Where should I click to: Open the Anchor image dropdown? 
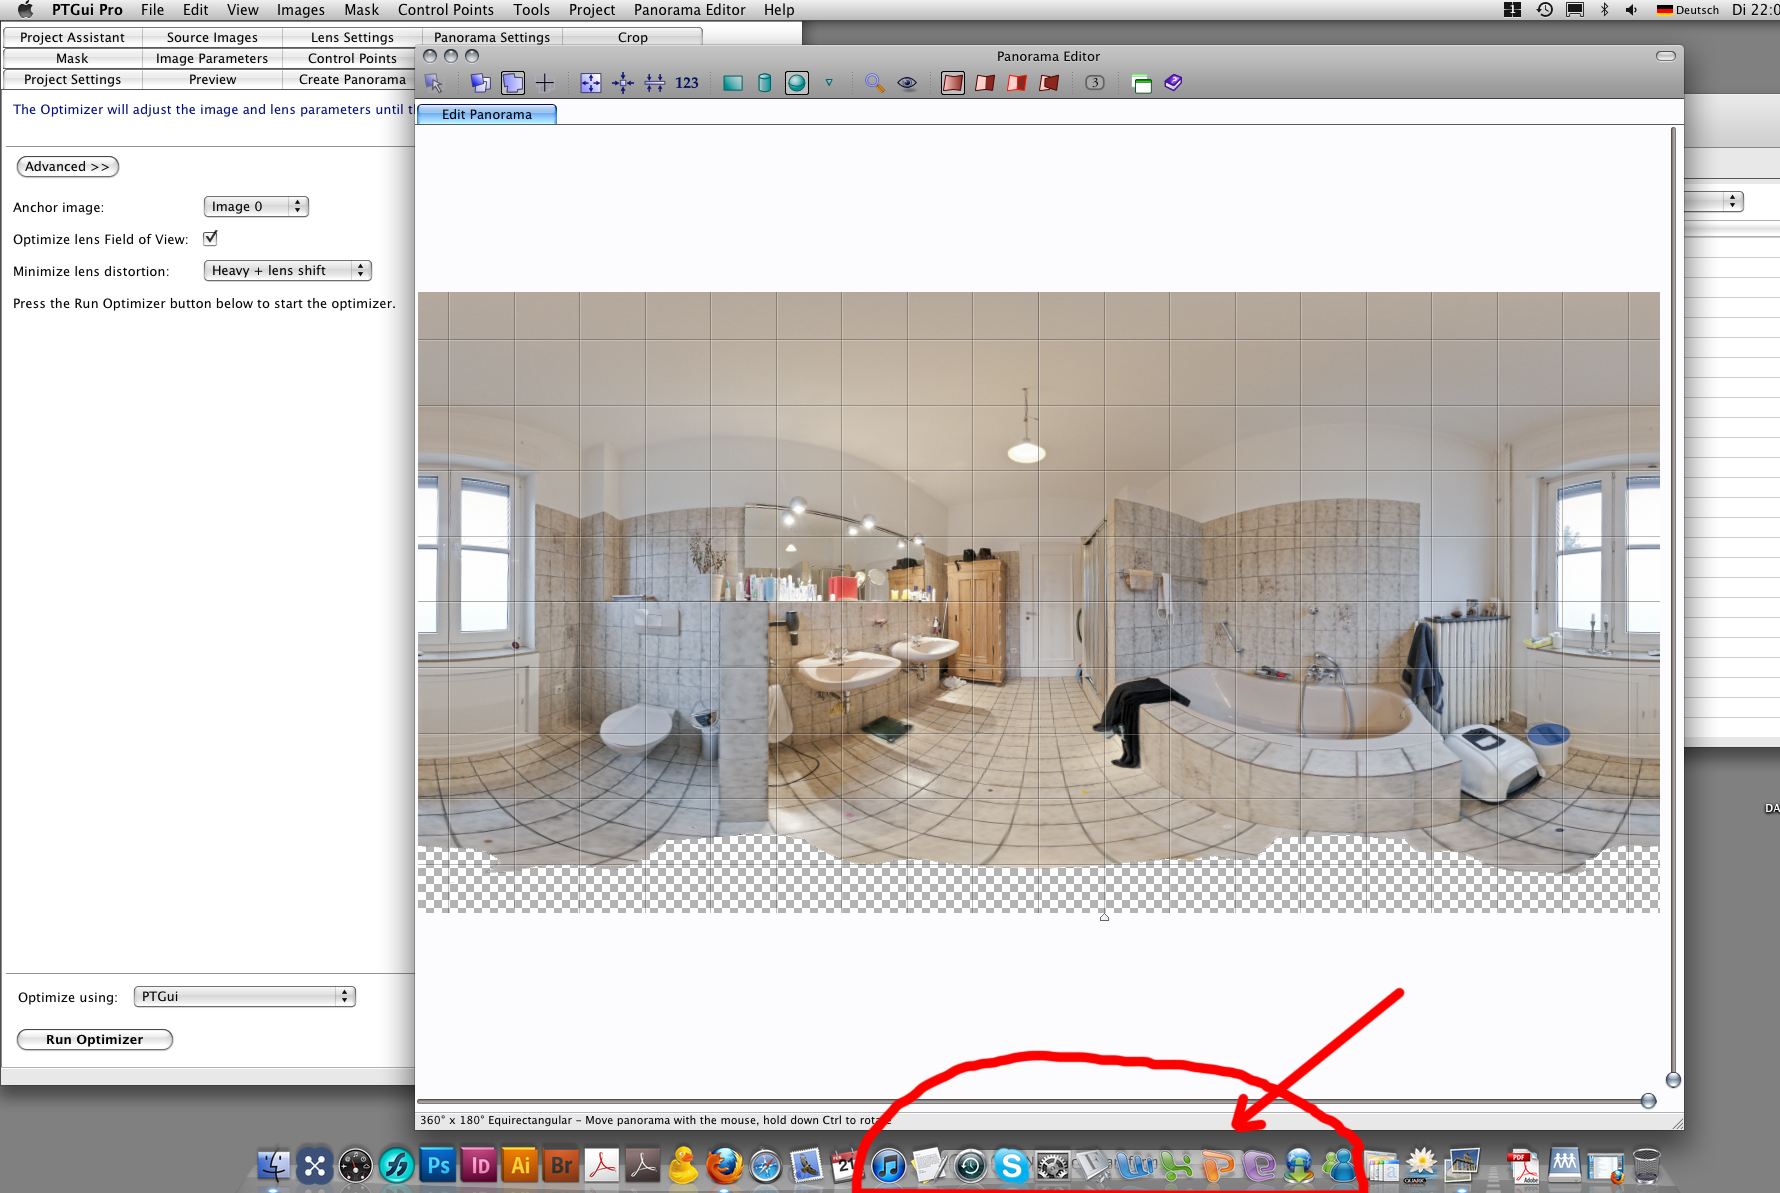pos(256,207)
